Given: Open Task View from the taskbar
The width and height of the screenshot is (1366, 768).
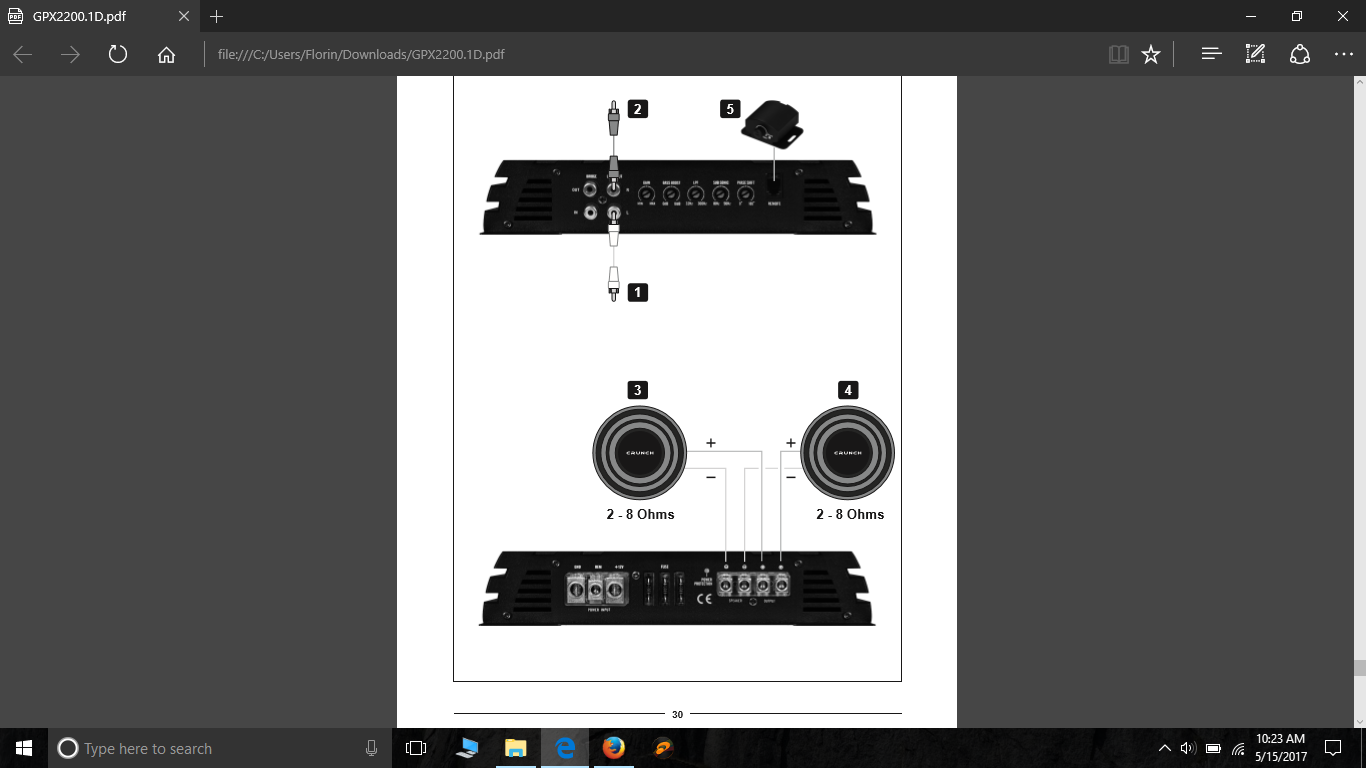Looking at the screenshot, I should pyautogui.click(x=416, y=748).
